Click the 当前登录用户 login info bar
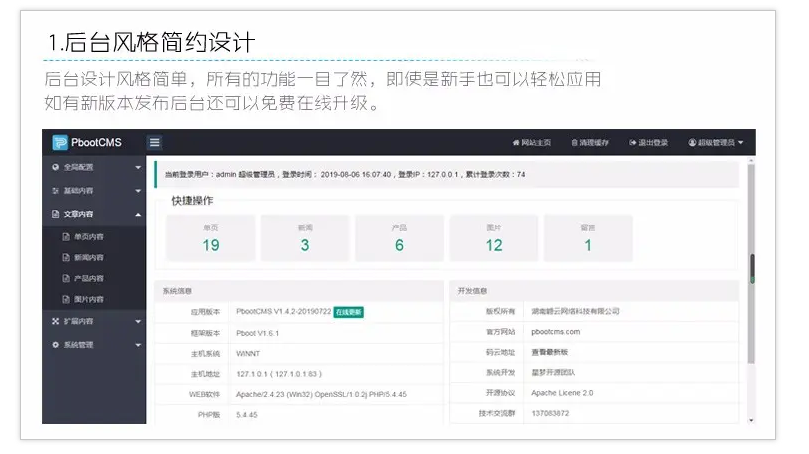Screen dimensions: 809x454 pos(447,174)
